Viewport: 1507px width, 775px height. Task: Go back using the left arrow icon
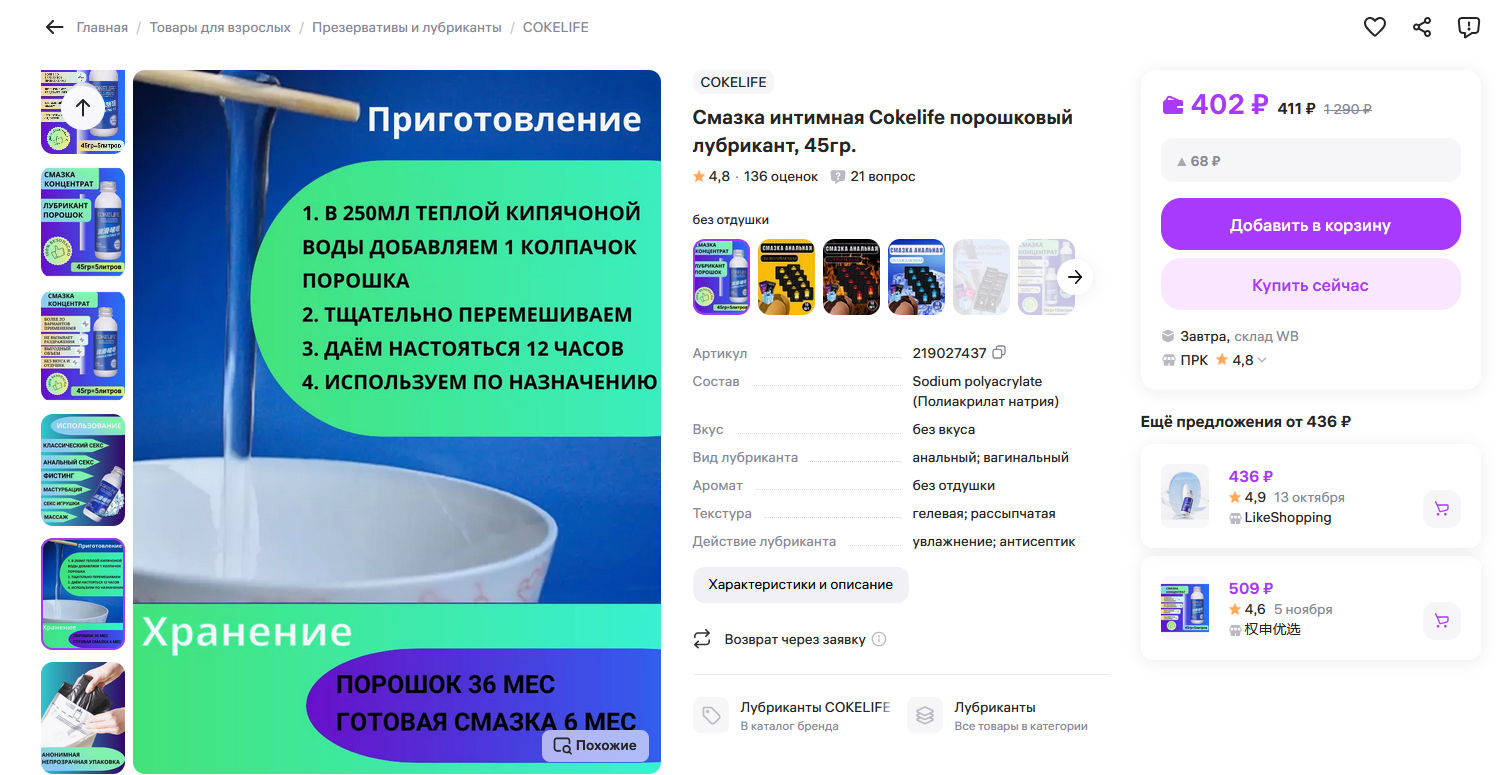54,27
